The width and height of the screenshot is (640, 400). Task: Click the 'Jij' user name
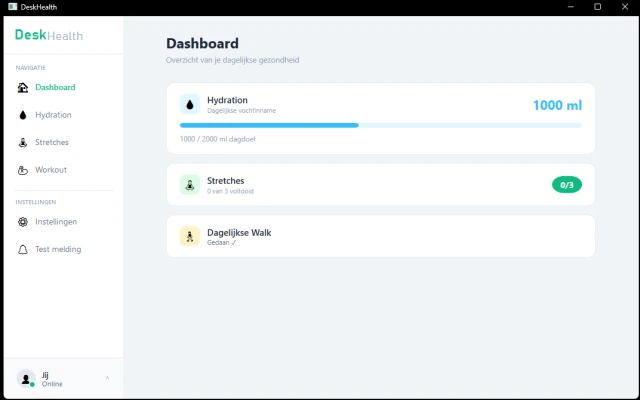coord(45,376)
